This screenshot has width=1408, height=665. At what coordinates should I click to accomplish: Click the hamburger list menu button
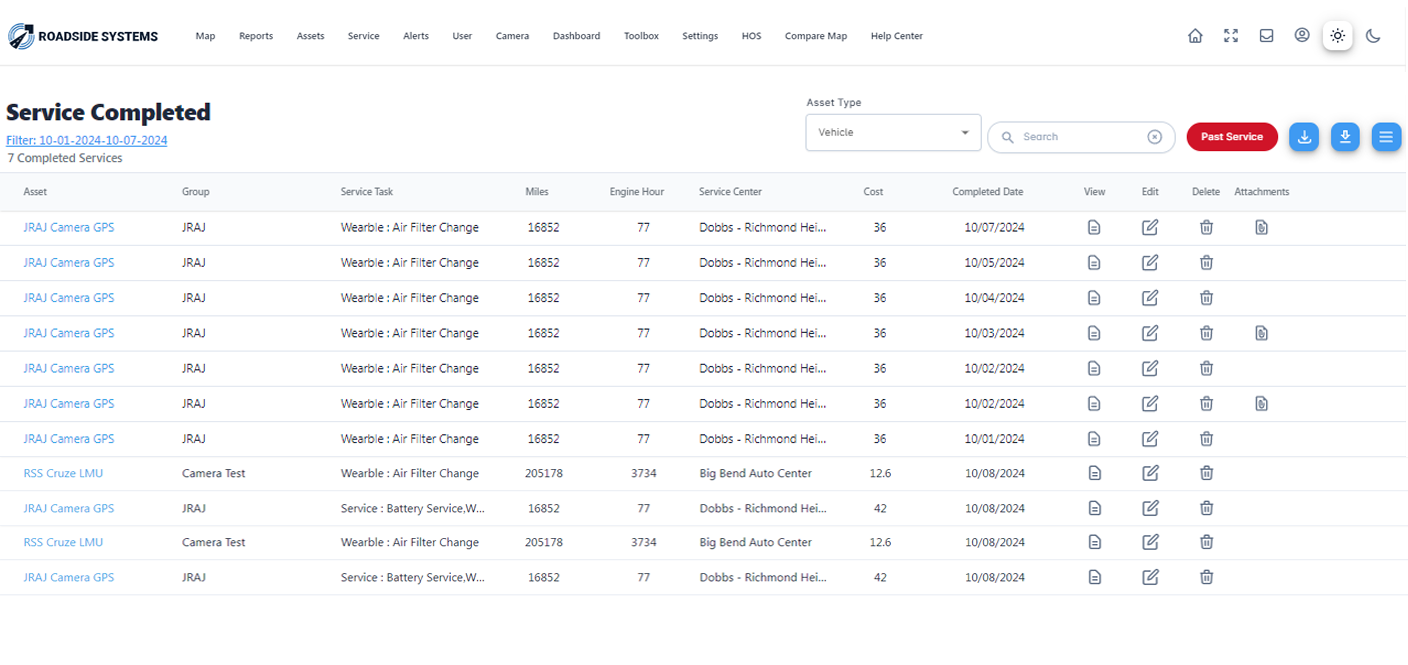(1386, 137)
